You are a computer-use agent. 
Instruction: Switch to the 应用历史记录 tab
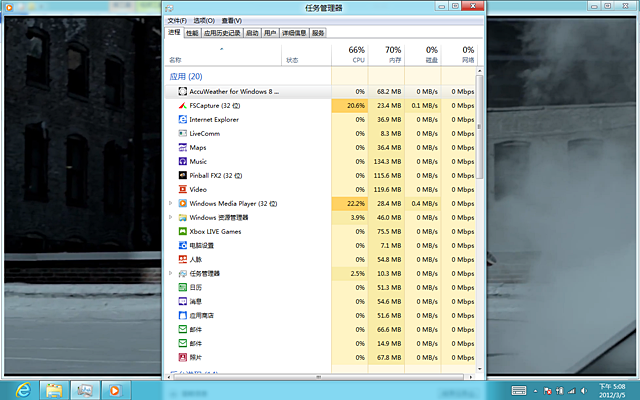pos(222,33)
